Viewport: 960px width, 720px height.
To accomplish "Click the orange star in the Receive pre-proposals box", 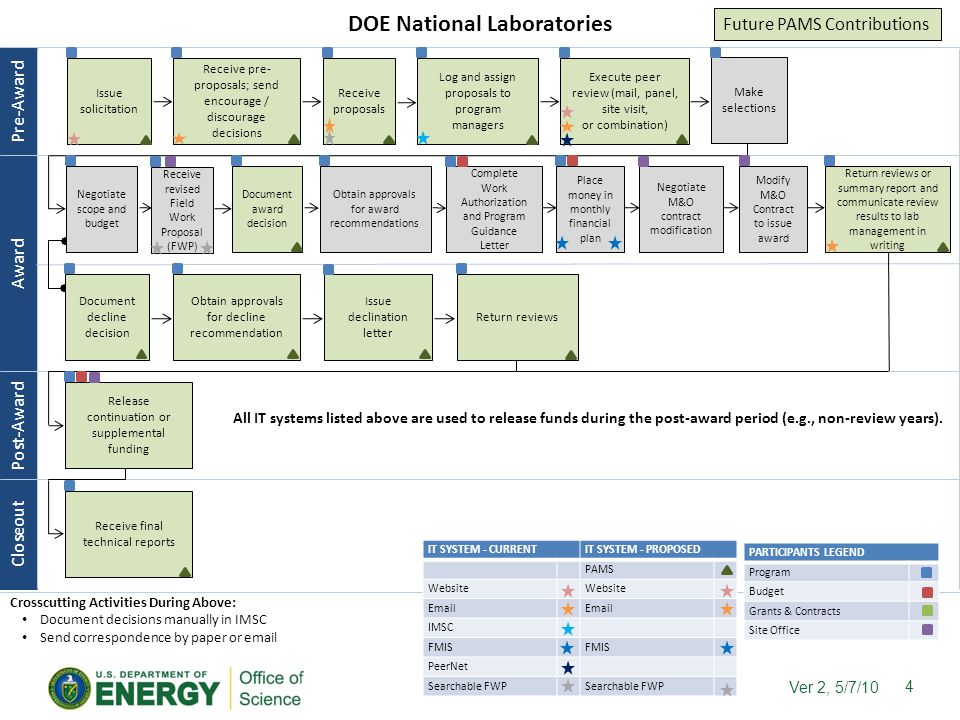I will pos(179,138).
